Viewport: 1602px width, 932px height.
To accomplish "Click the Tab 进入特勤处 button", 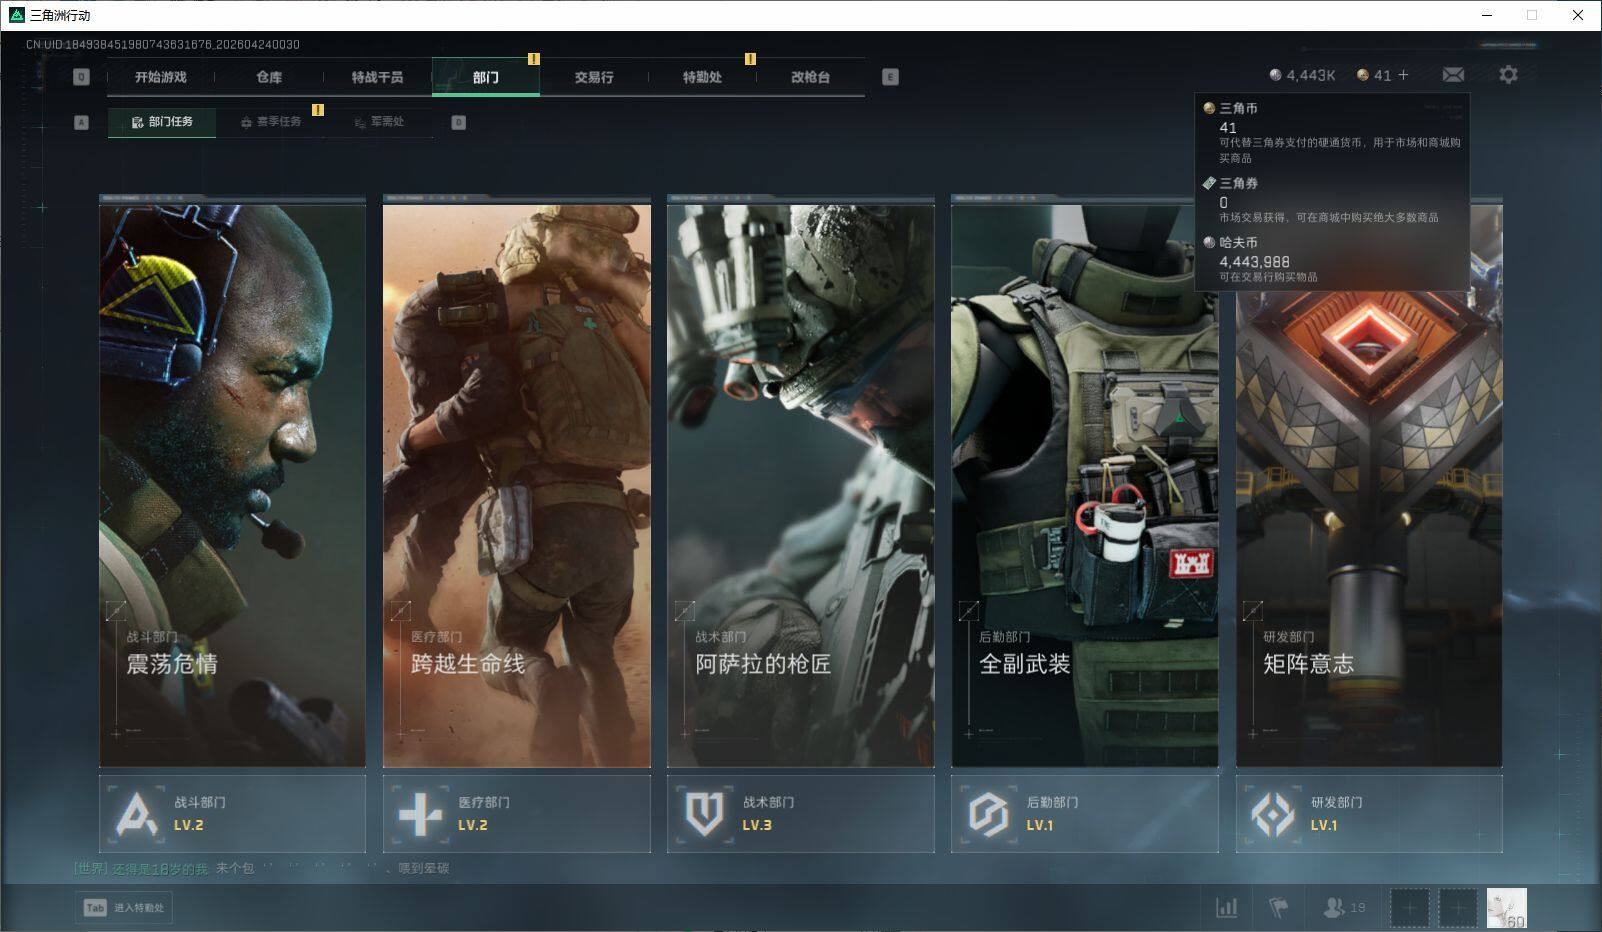I will pos(123,908).
